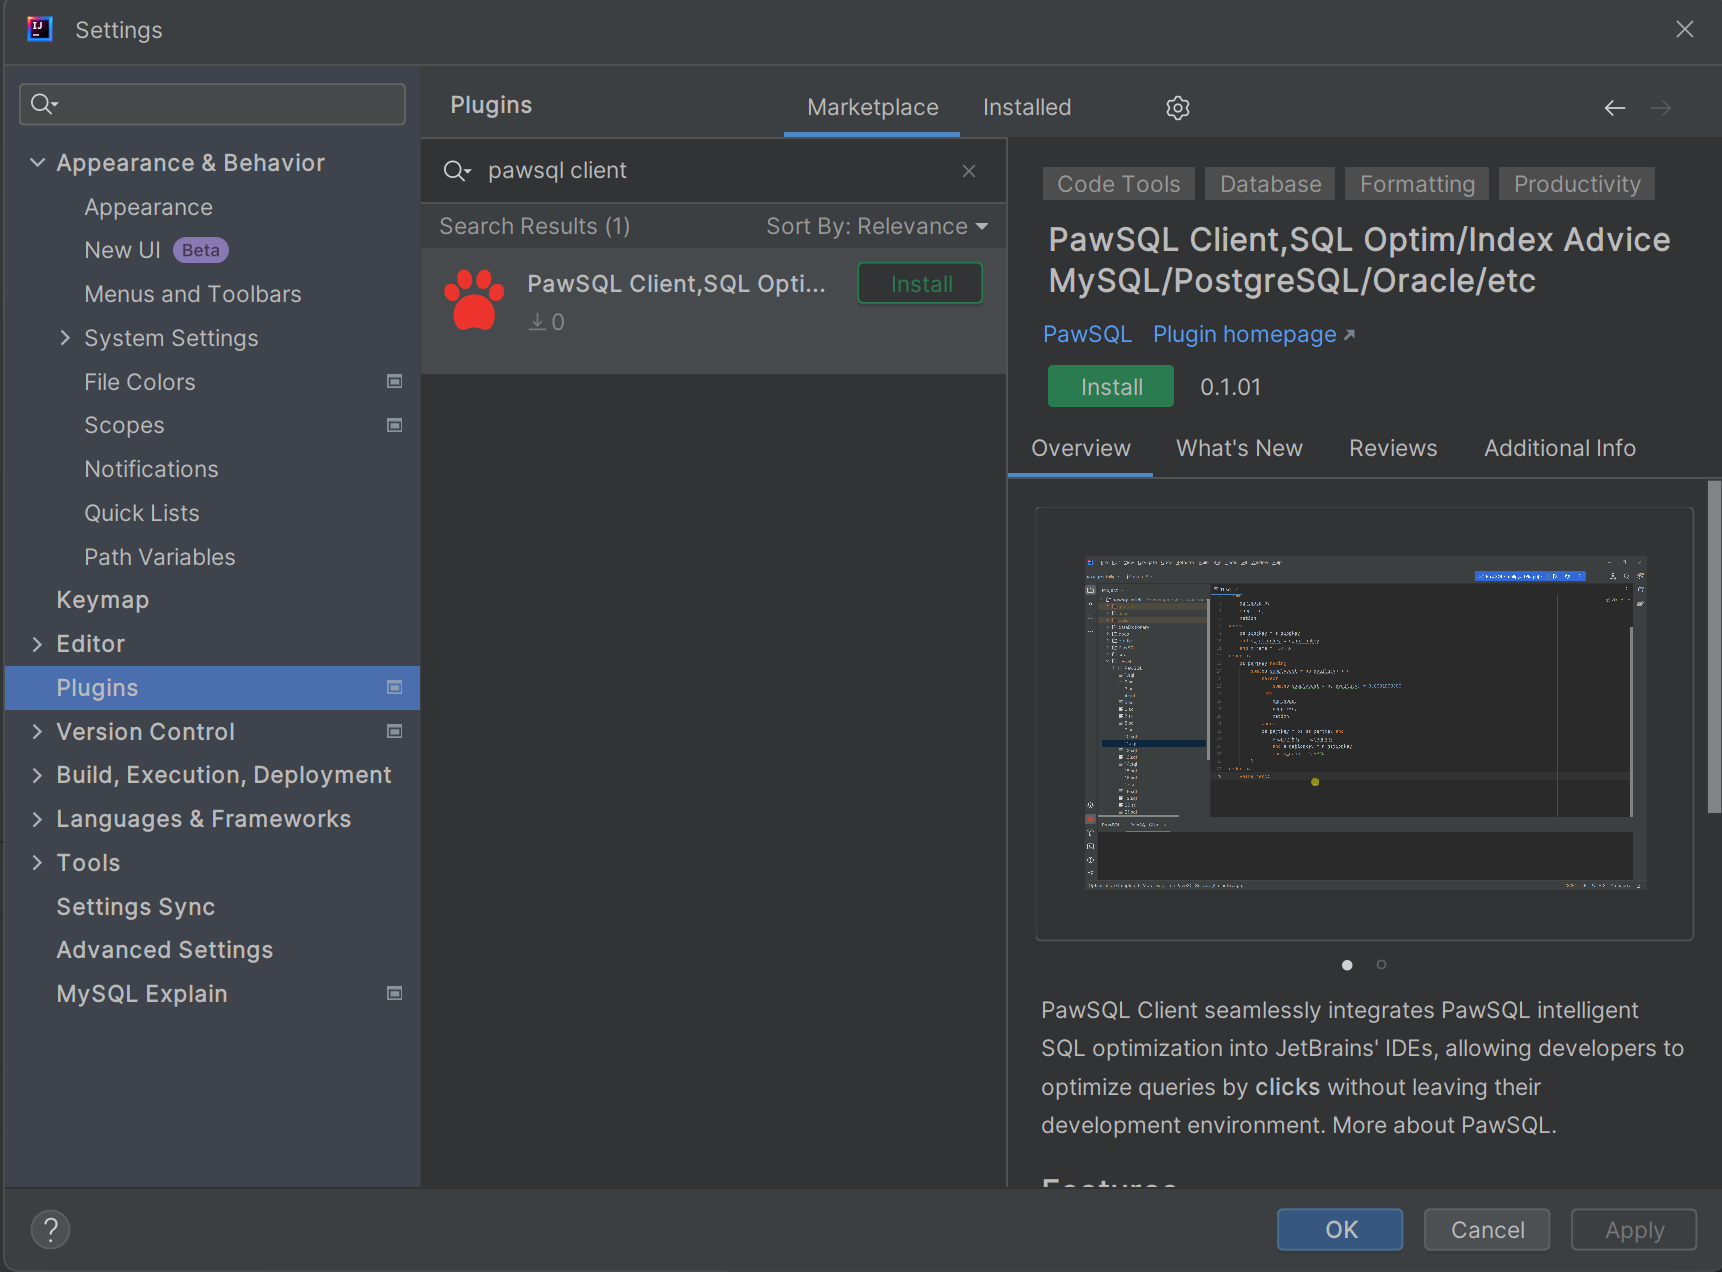This screenshot has width=1722, height=1272.
Task: Select the second screenshot carousel dot
Action: click(1381, 965)
